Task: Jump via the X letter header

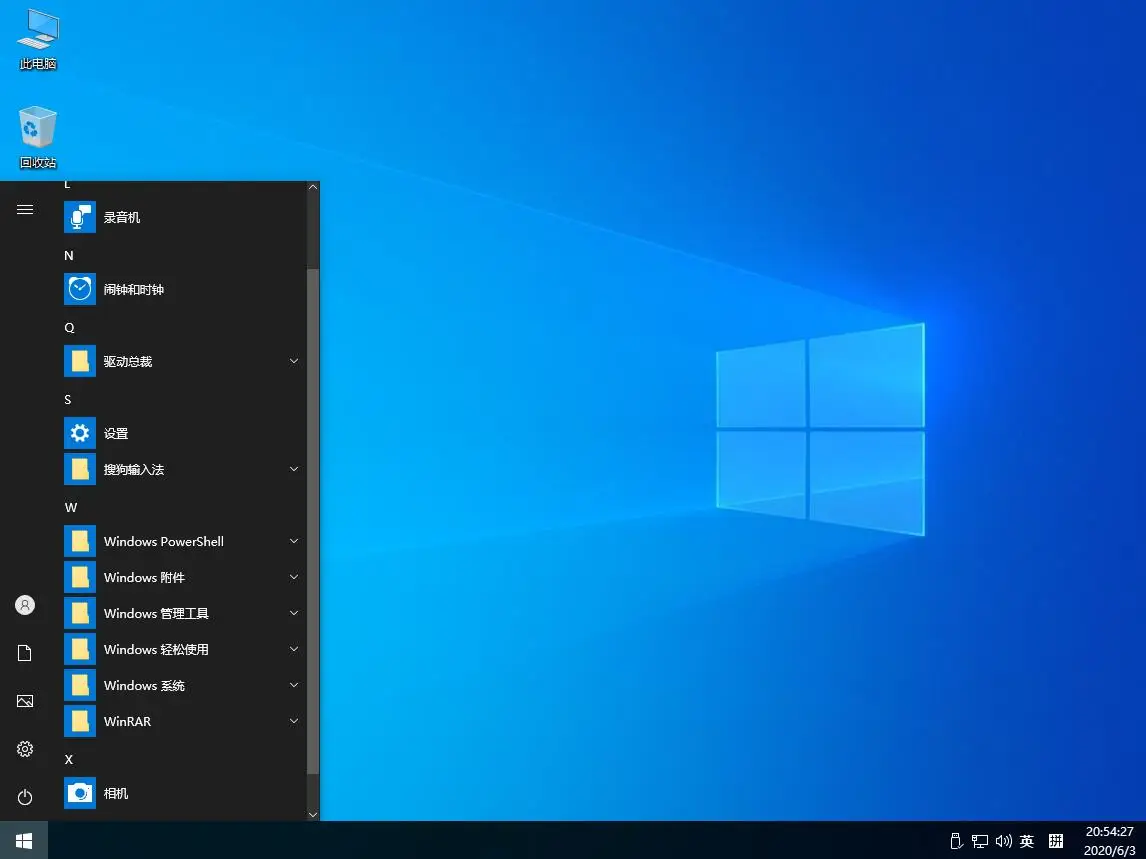Action: click(x=69, y=760)
